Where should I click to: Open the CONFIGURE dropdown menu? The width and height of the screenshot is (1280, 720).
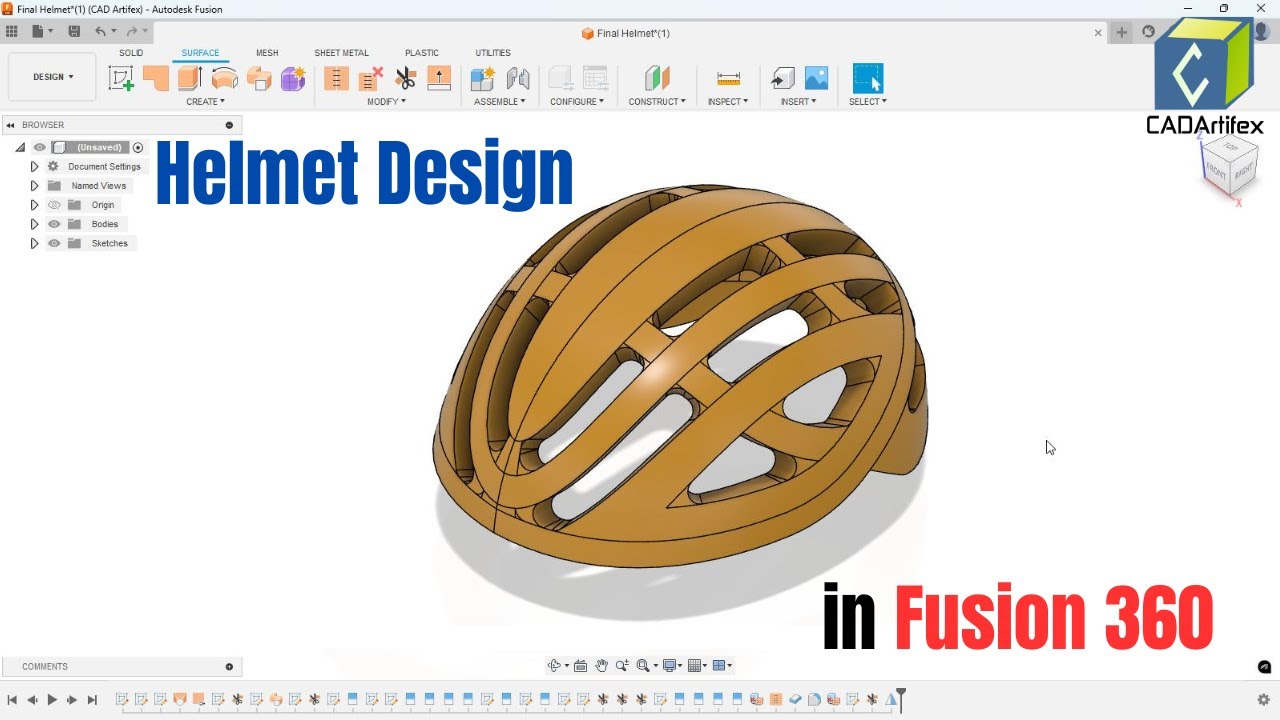tap(577, 101)
